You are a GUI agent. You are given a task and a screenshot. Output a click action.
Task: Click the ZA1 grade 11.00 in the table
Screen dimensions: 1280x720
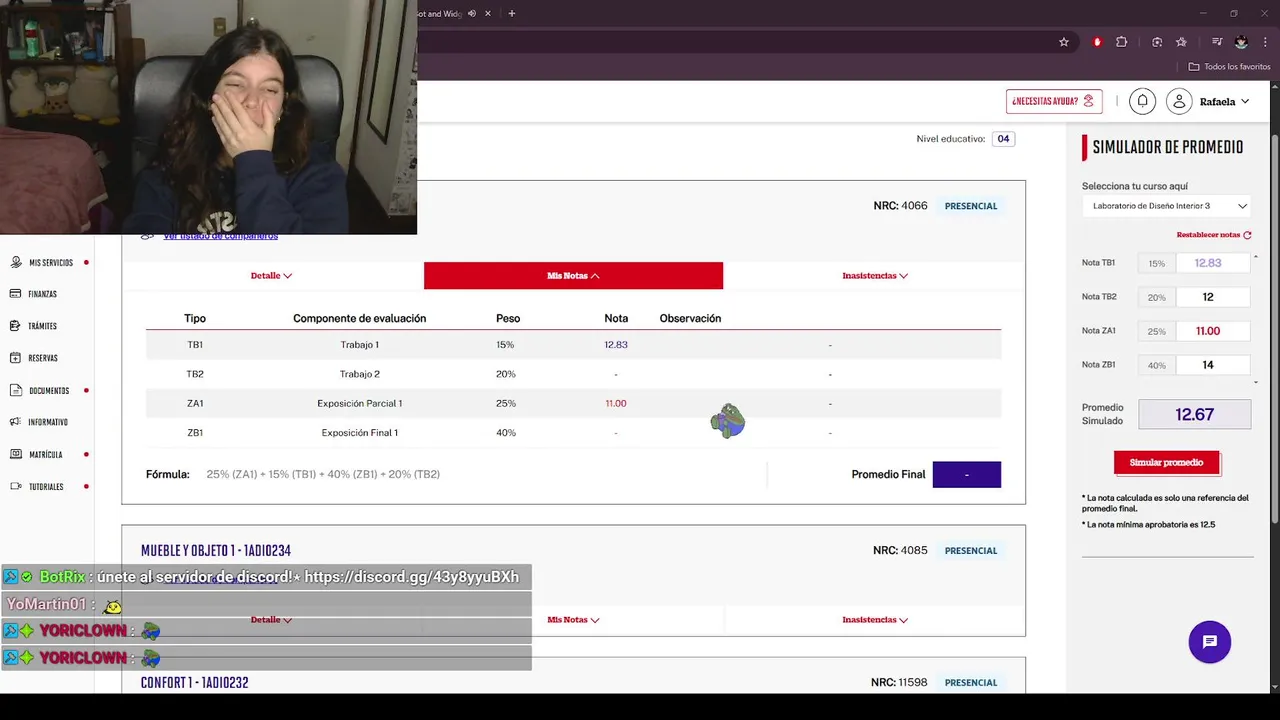pyautogui.click(x=616, y=404)
